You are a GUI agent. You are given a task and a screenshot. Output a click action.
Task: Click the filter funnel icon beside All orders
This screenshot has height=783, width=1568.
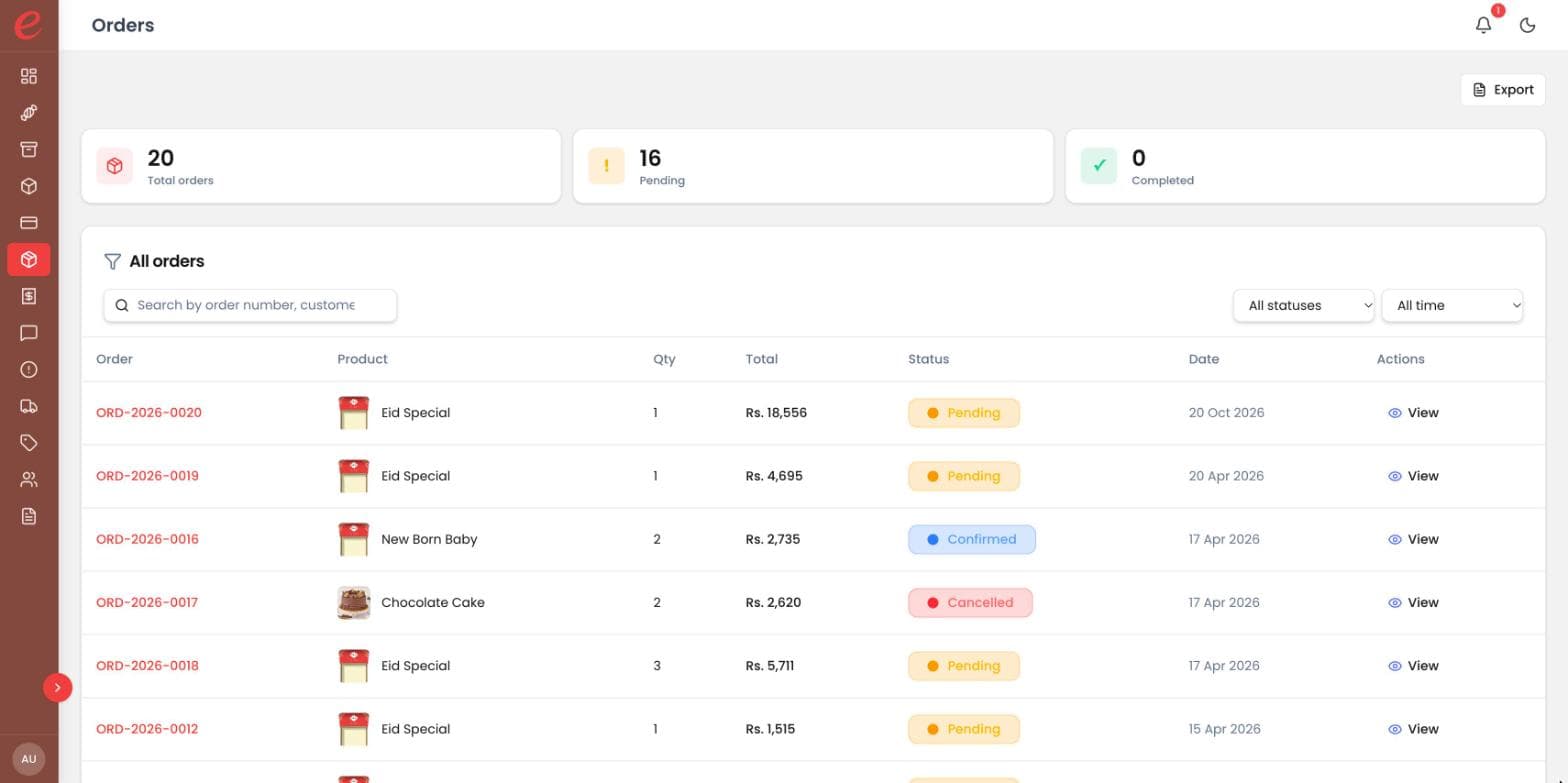(112, 261)
